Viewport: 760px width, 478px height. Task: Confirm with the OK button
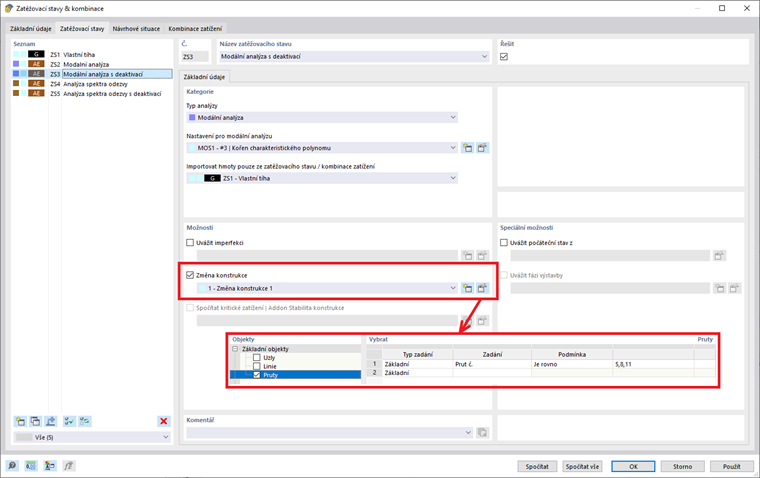(633, 466)
